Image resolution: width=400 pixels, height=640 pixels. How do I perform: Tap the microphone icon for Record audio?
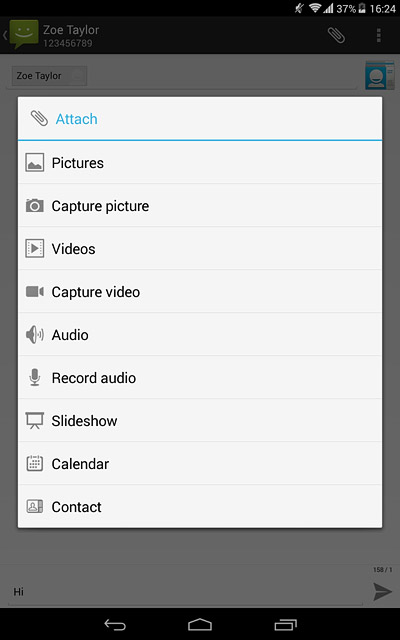click(x=35, y=378)
